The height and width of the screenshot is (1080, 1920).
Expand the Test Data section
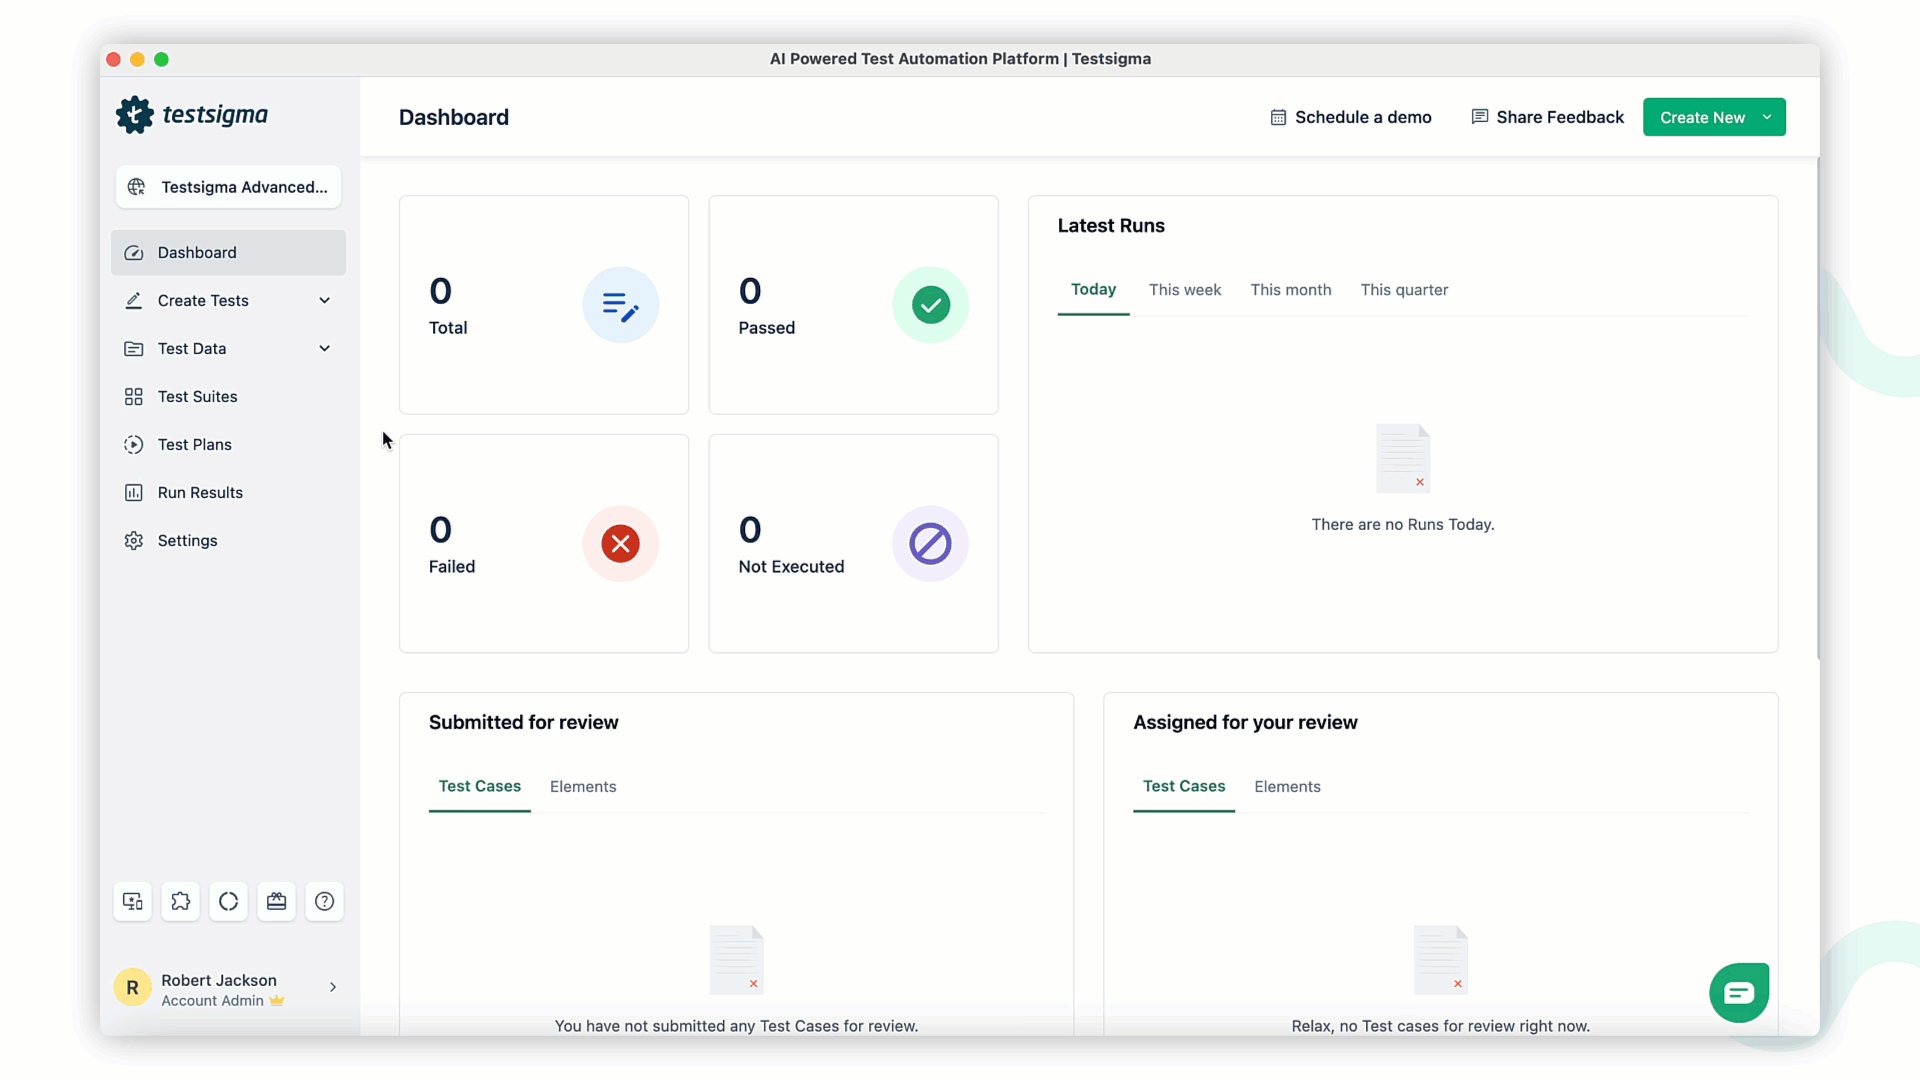point(324,348)
